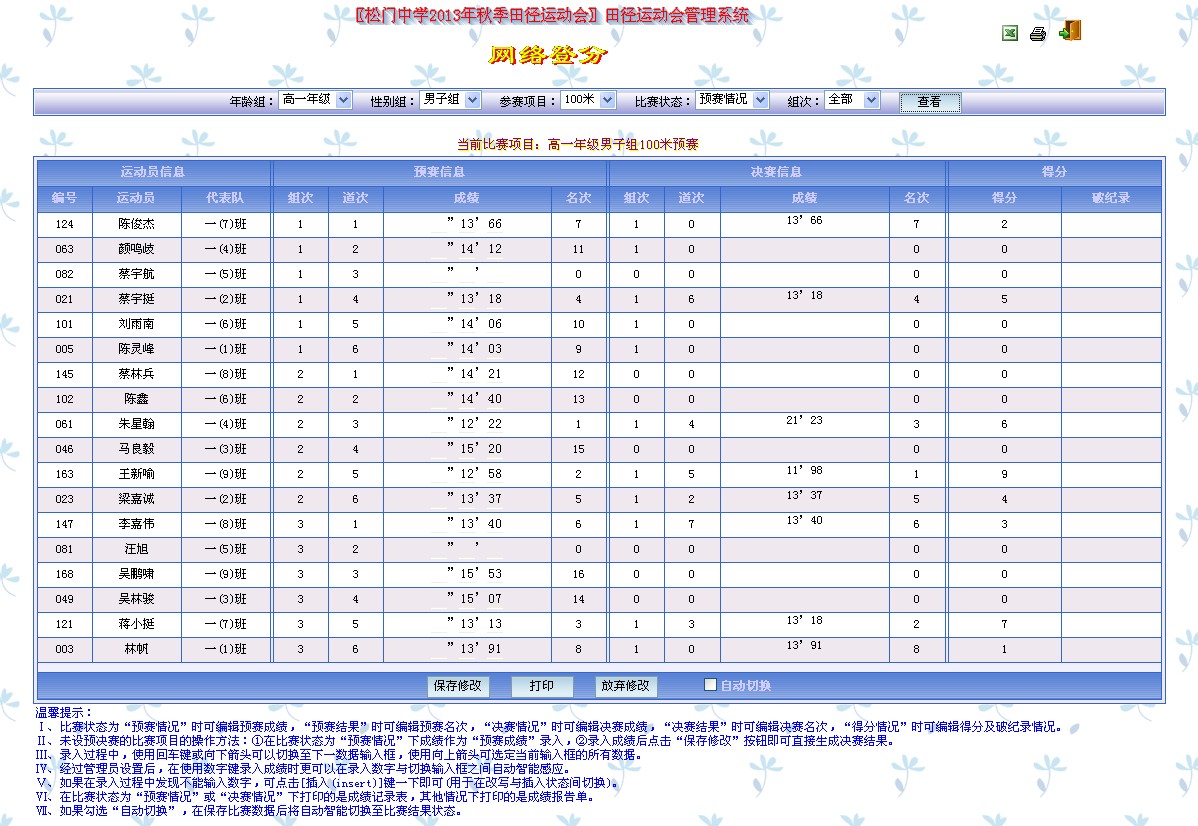Click the 当前比赛项目 heading text
This screenshot has height=826, width=1198.
tap(578, 144)
